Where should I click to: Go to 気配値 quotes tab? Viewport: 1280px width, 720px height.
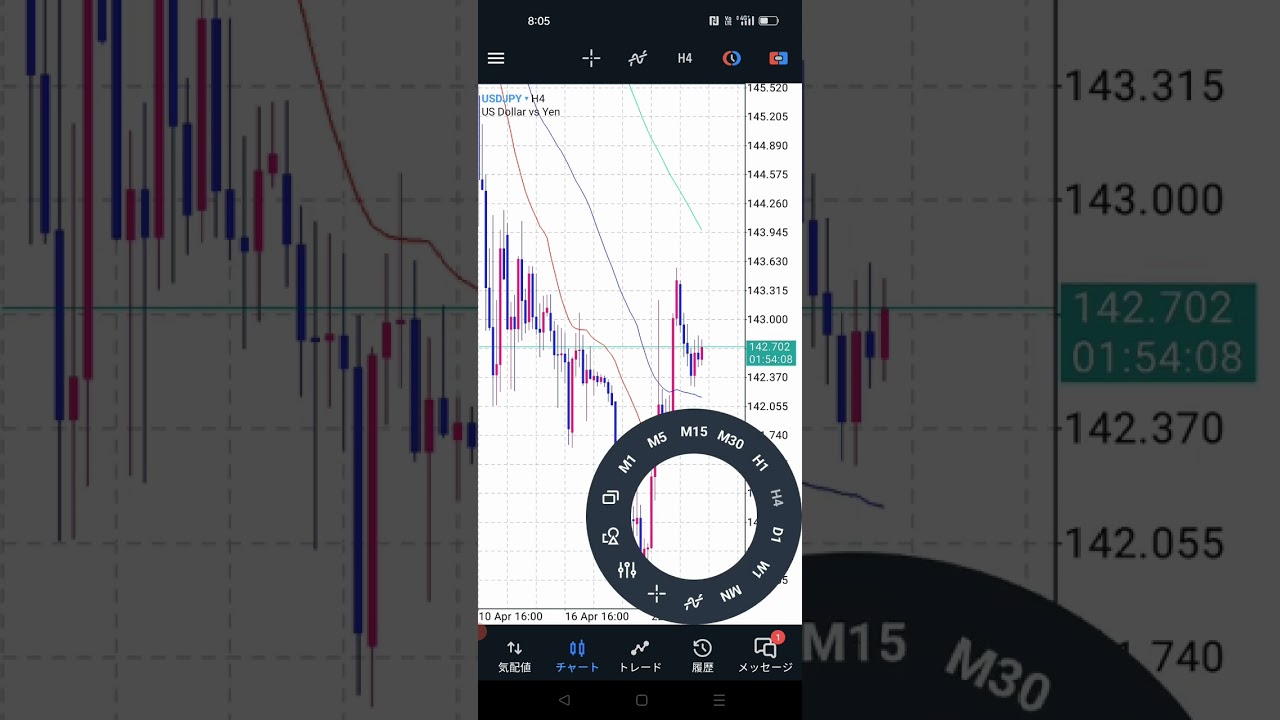514,656
